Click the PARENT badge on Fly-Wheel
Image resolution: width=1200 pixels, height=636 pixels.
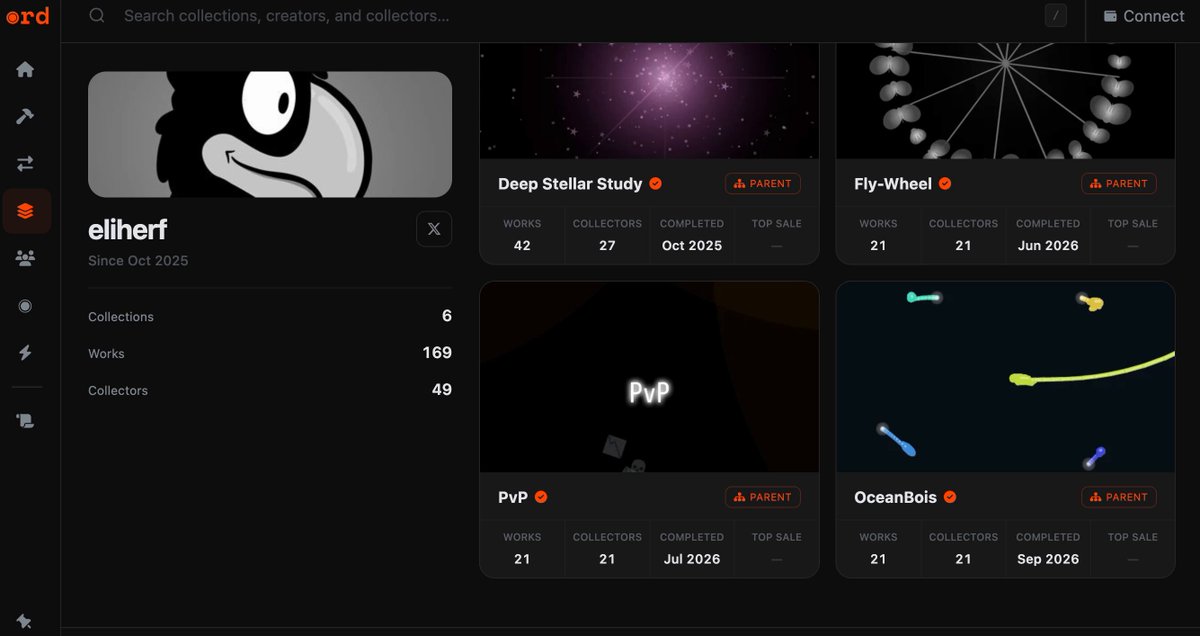tap(1119, 184)
